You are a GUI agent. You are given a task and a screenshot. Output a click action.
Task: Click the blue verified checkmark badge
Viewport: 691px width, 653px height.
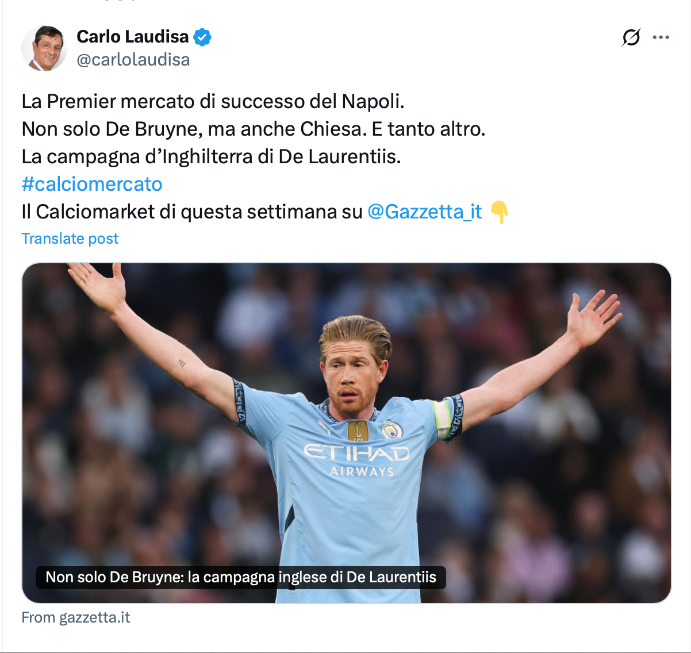202,37
